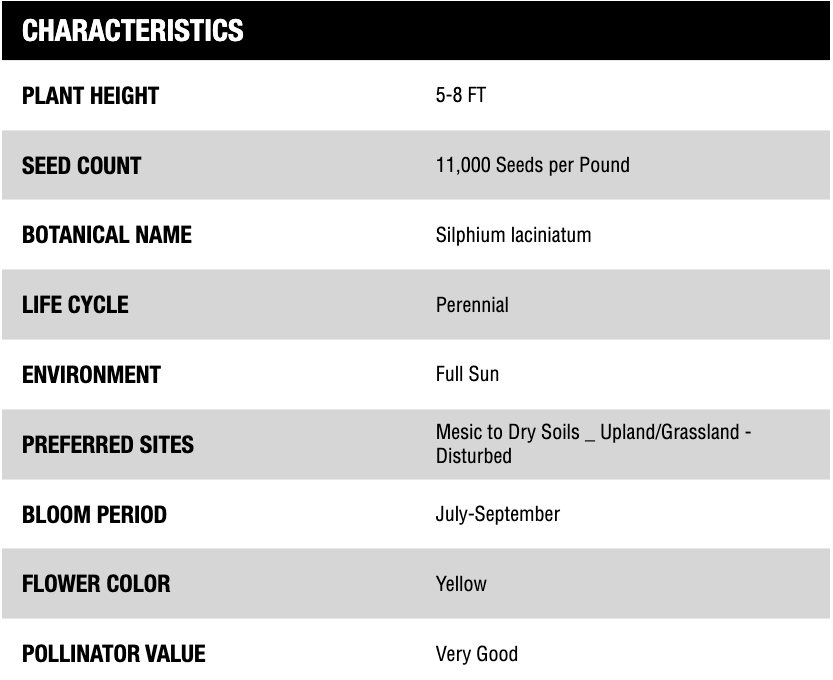Click the Full Sun value

[467, 374]
